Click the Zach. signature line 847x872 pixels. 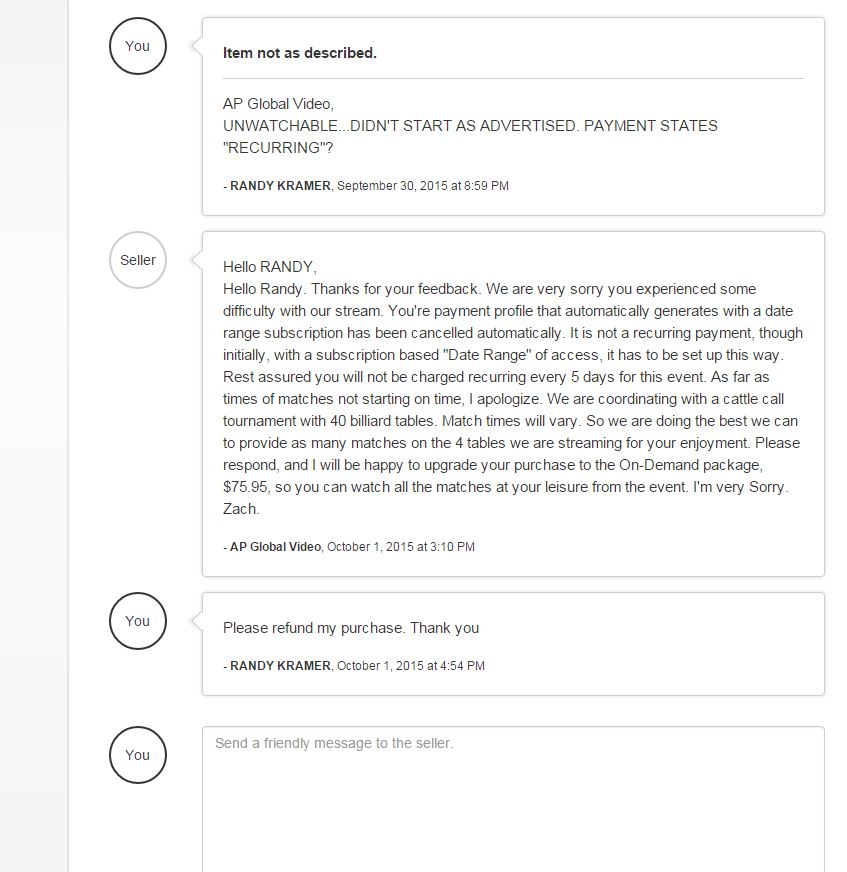click(x=241, y=509)
